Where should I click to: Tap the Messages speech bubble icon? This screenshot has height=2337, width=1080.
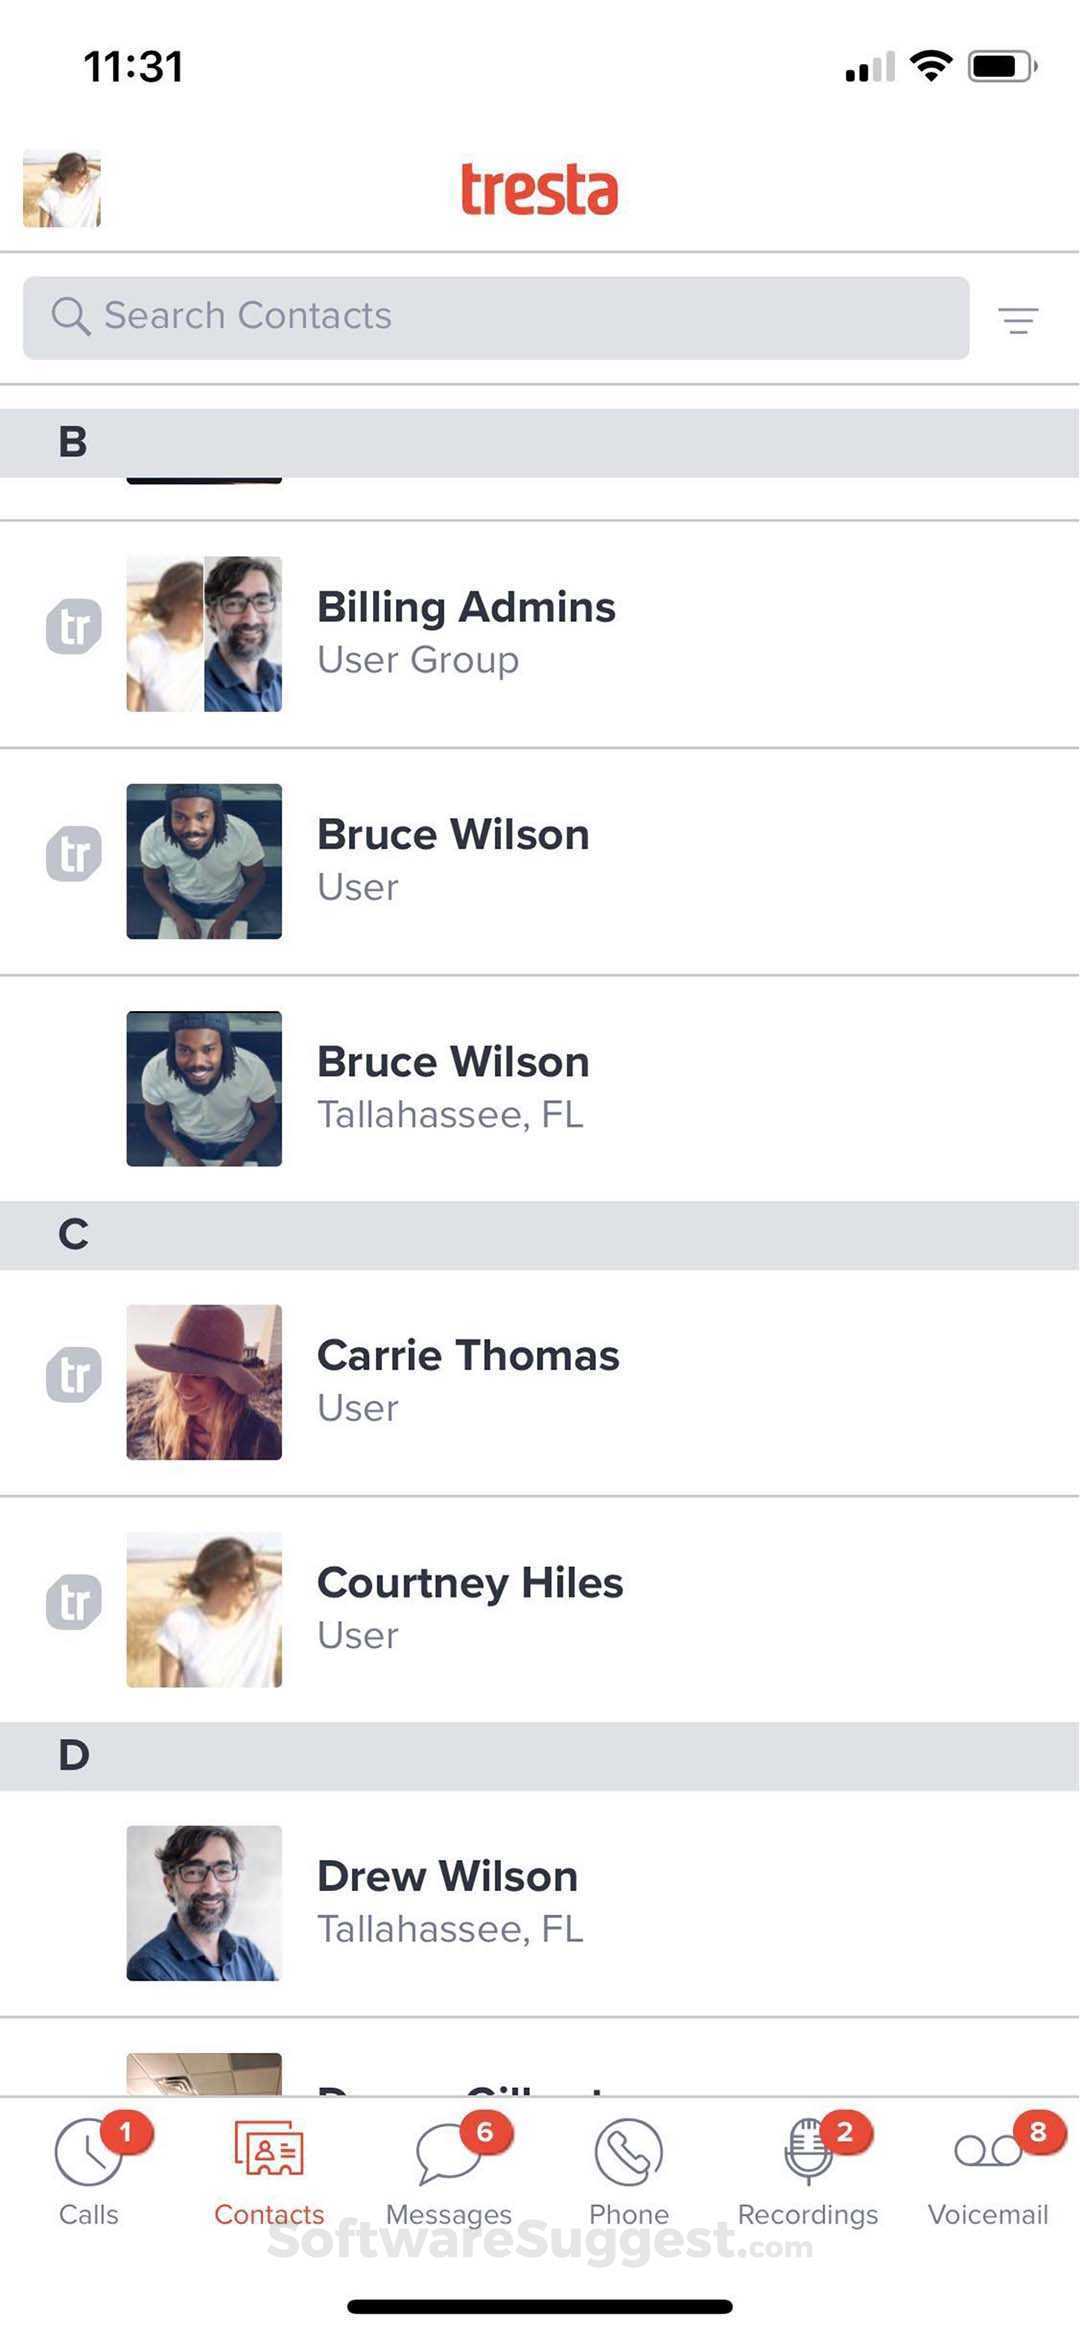tap(447, 2153)
